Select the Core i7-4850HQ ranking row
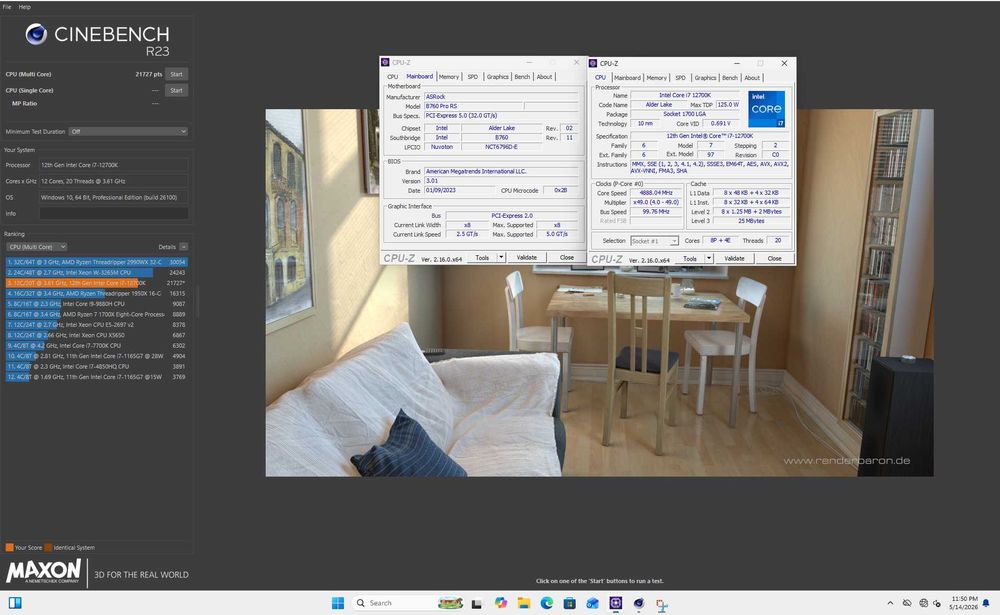 coord(96,366)
